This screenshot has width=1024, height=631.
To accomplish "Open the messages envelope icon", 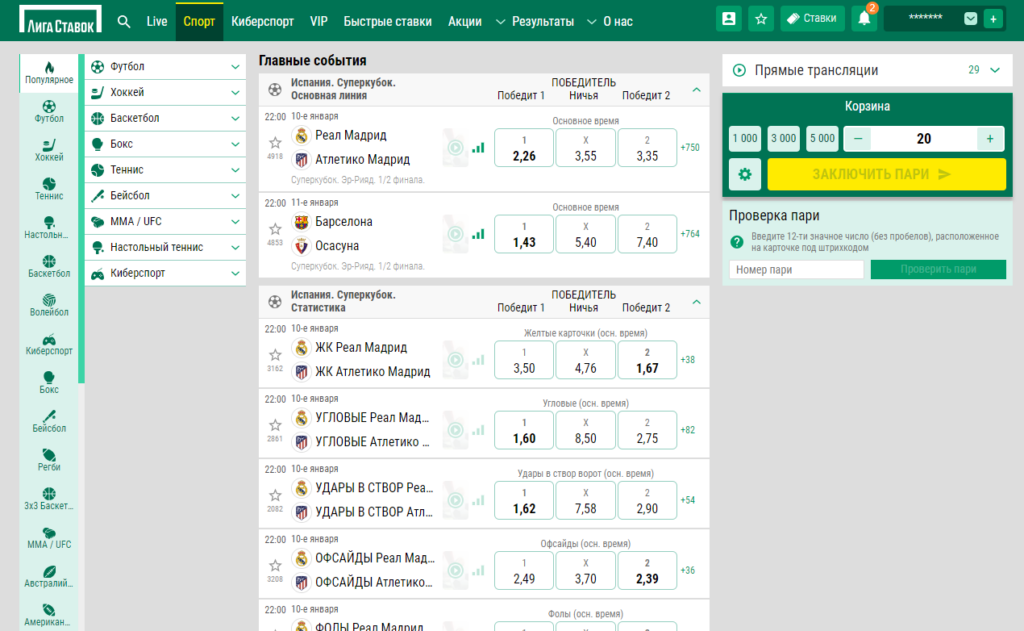I will click(x=970, y=19).
